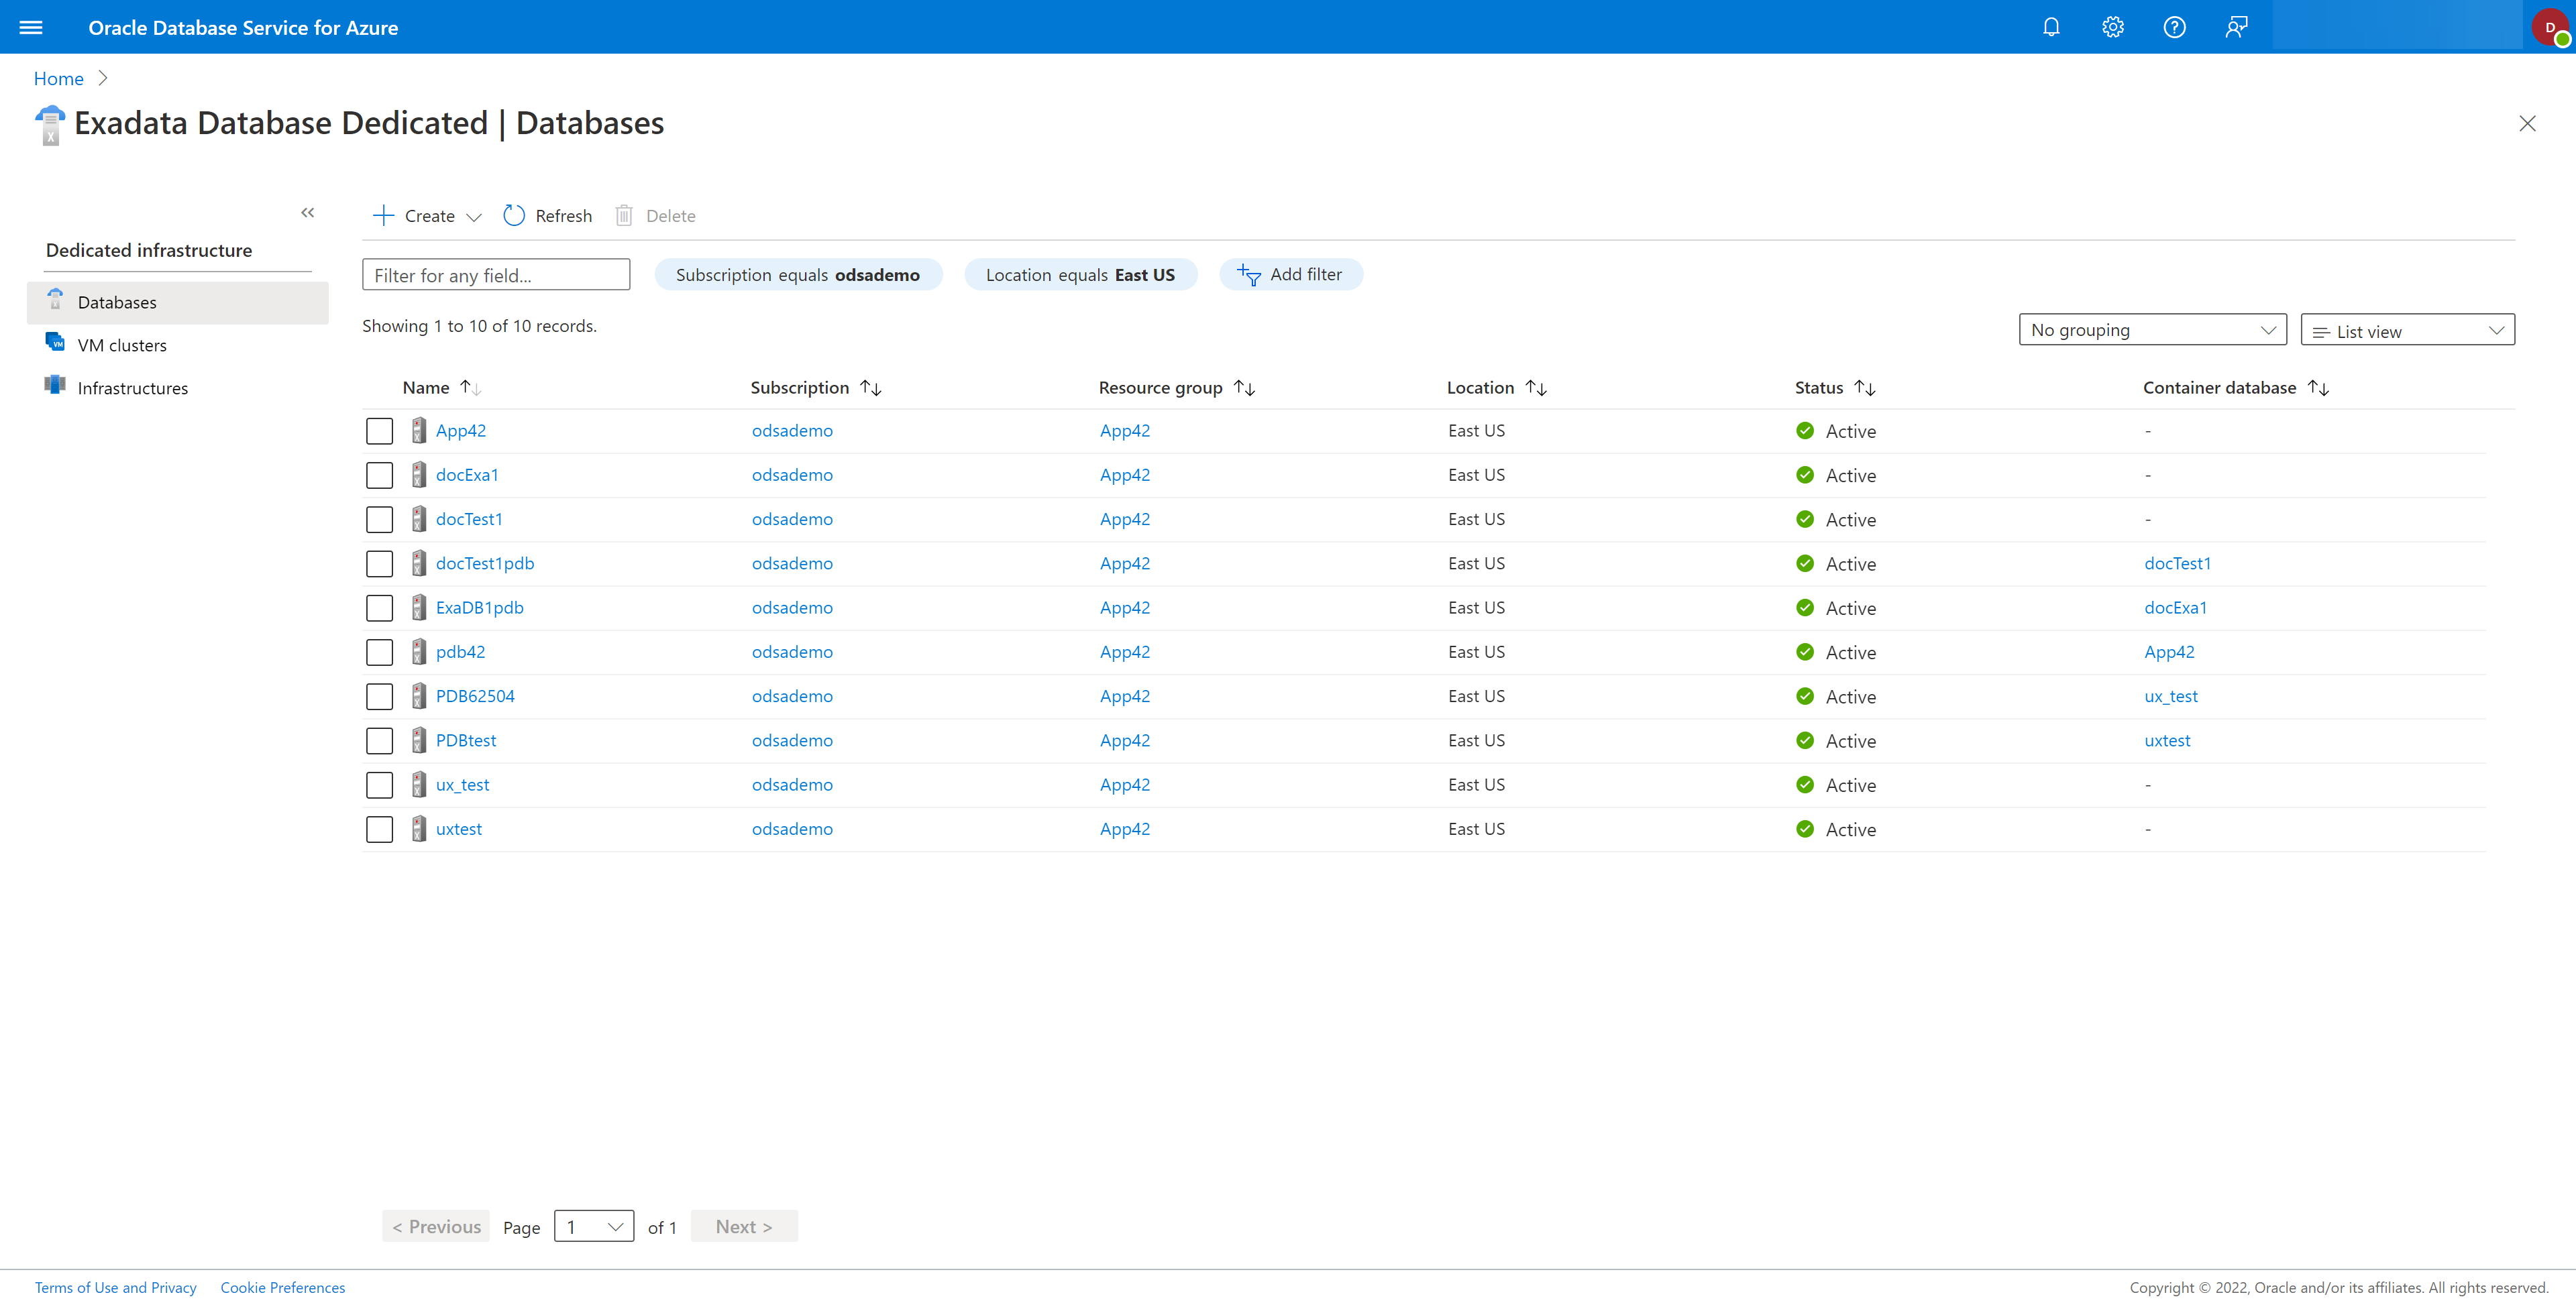Open the help question mark
Image resolution: width=2576 pixels, height=1309 pixels.
pos(2175,27)
